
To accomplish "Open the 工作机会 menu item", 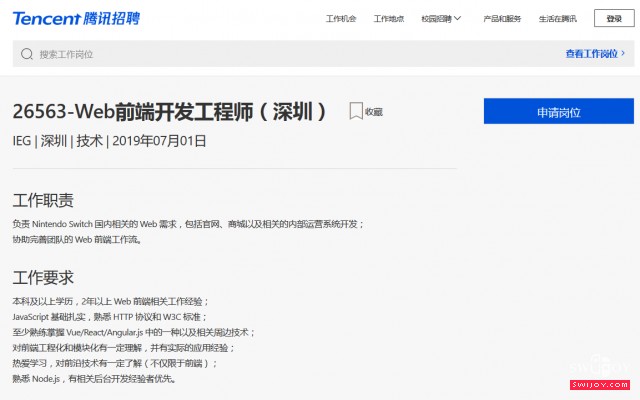I will click(x=341, y=19).
